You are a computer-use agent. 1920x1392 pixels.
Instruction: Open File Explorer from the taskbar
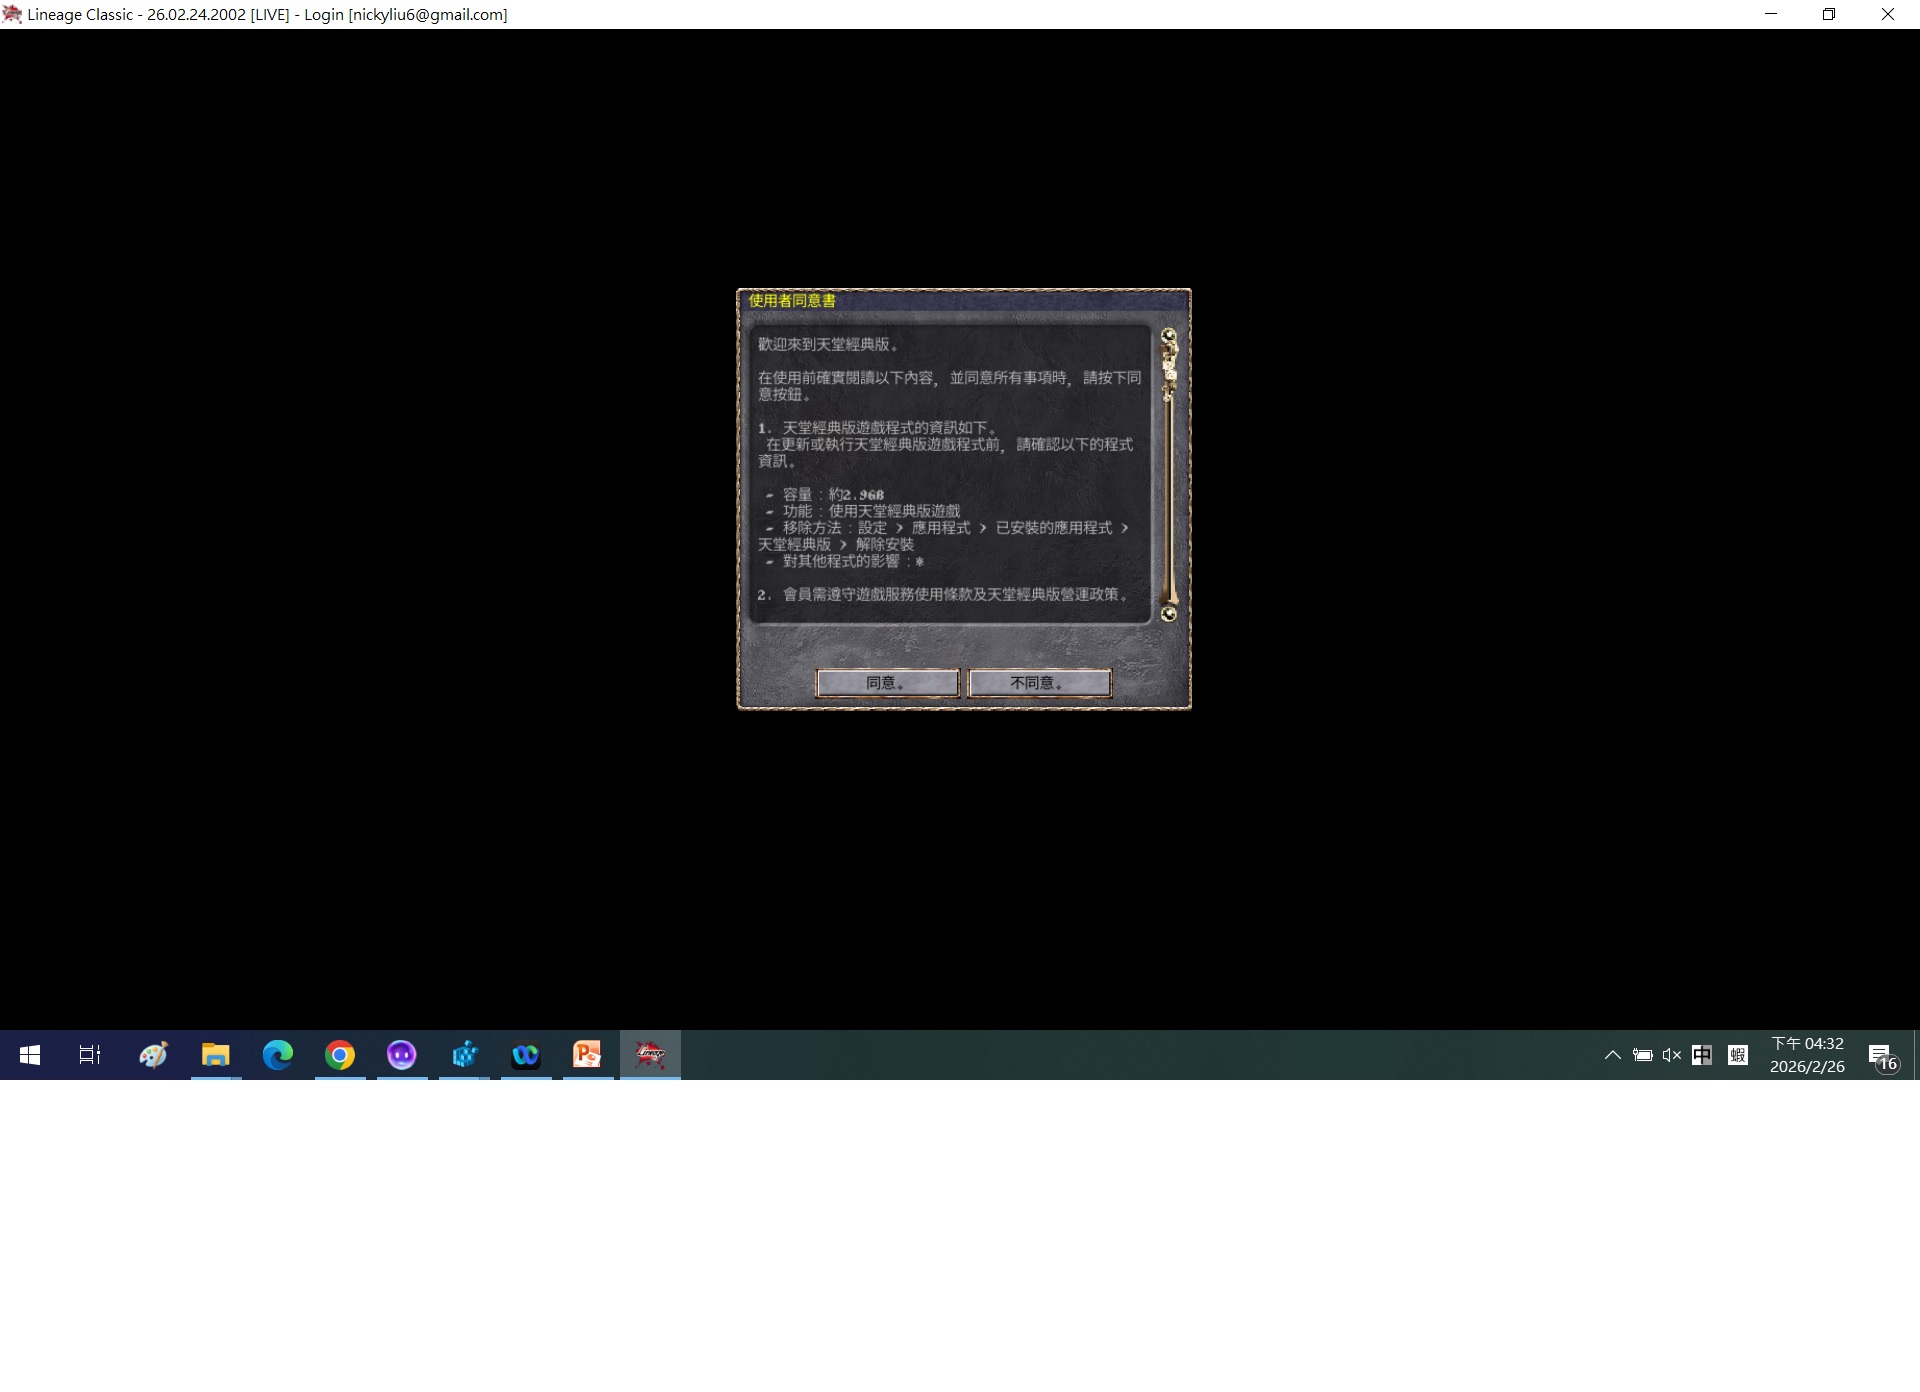216,1055
